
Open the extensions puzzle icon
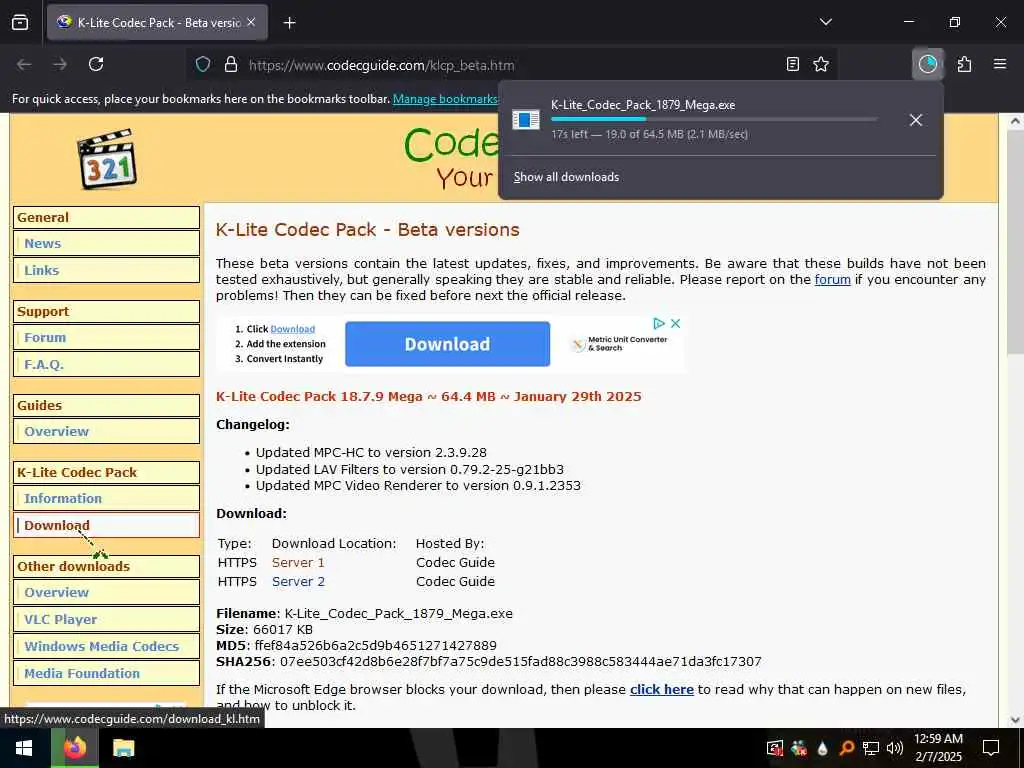pyautogui.click(x=964, y=64)
